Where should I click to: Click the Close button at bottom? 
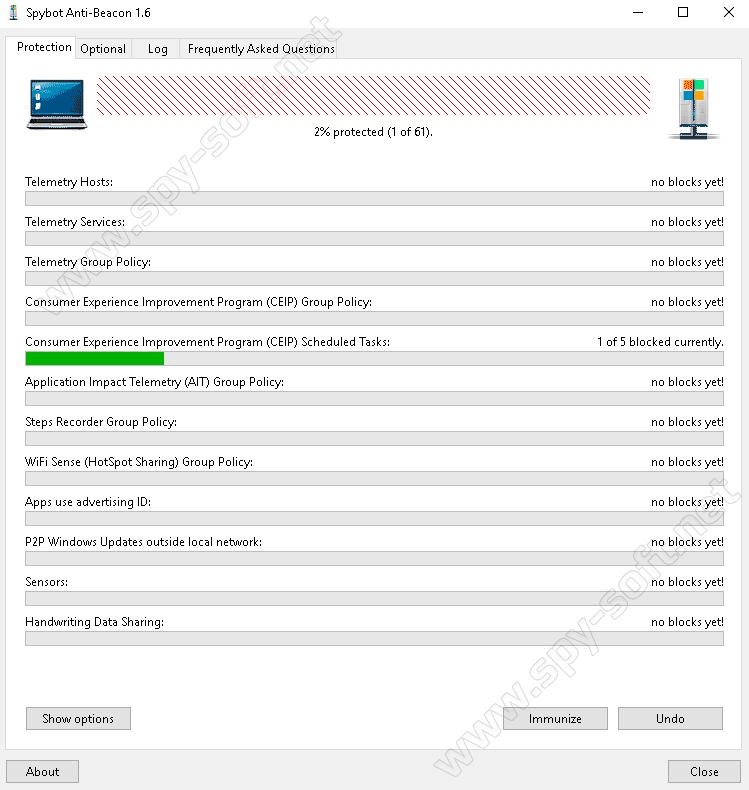pyautogui.click(x=704, y=771)
